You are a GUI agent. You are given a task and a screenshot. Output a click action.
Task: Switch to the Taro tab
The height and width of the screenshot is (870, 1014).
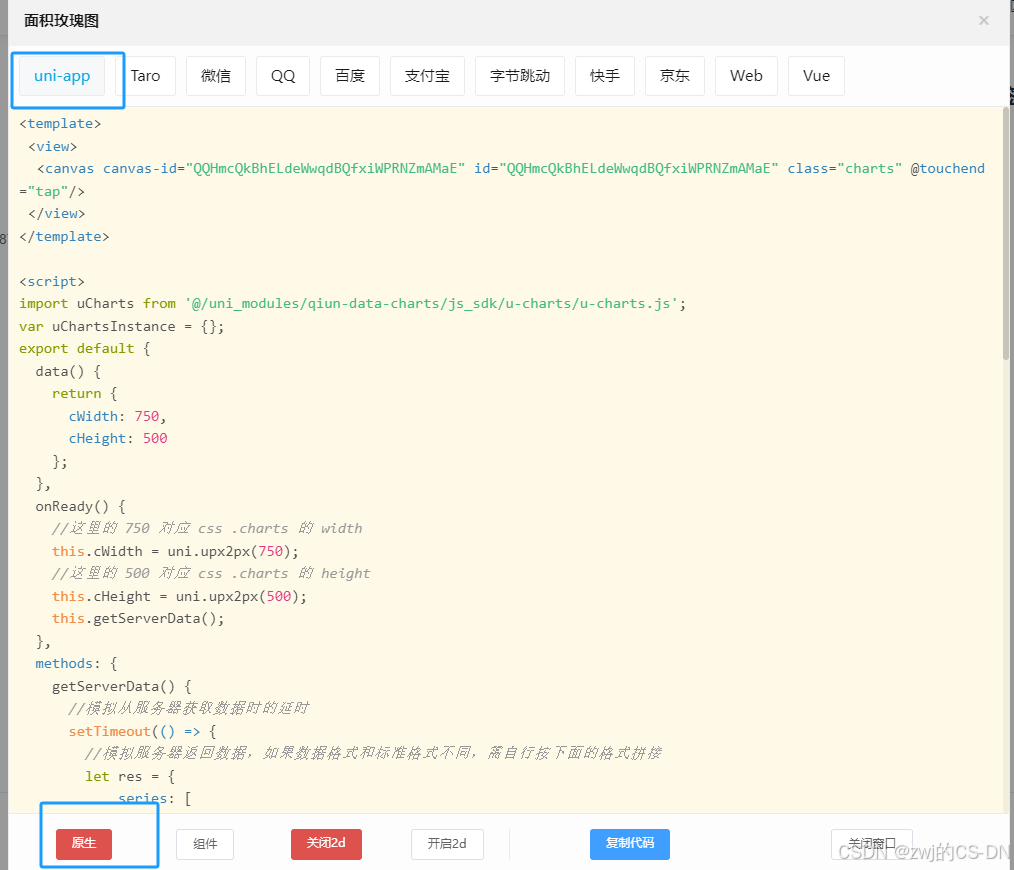pos(146,76)
